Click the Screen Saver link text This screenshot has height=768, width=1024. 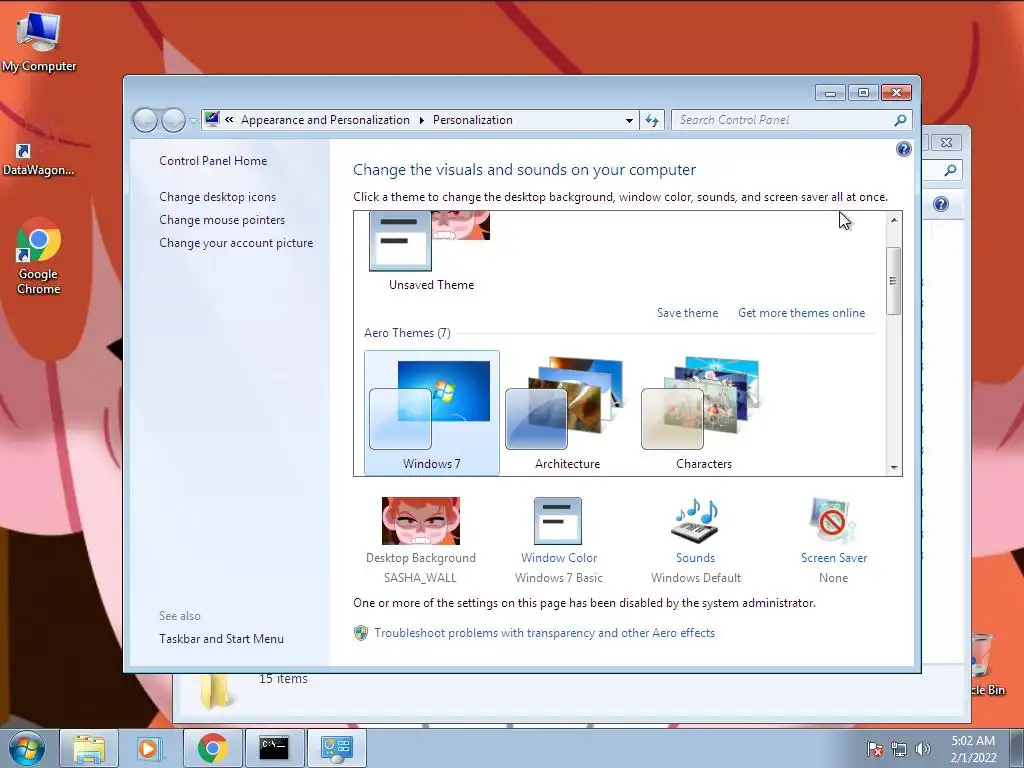pyautogui.click(x=834, y=558)
